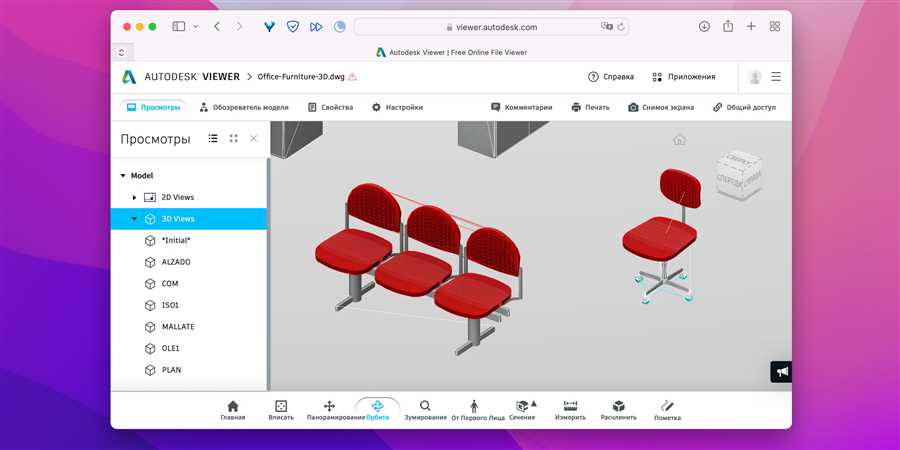Select the Markup (Пометка) tool
This screenshot has height=450, width=900.
coord(667,408)
